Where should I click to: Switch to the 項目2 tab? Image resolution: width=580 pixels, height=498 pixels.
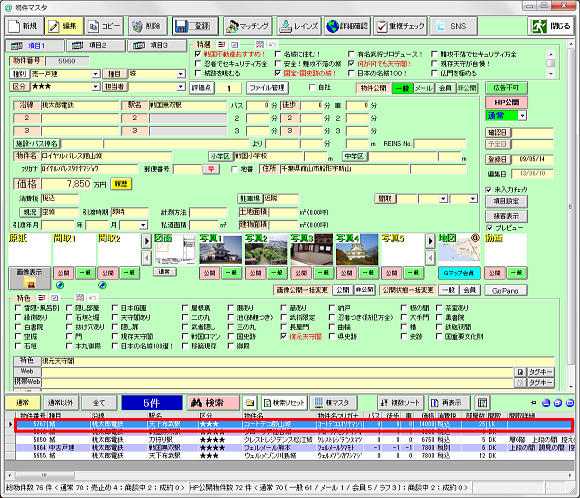click(96, 46)
